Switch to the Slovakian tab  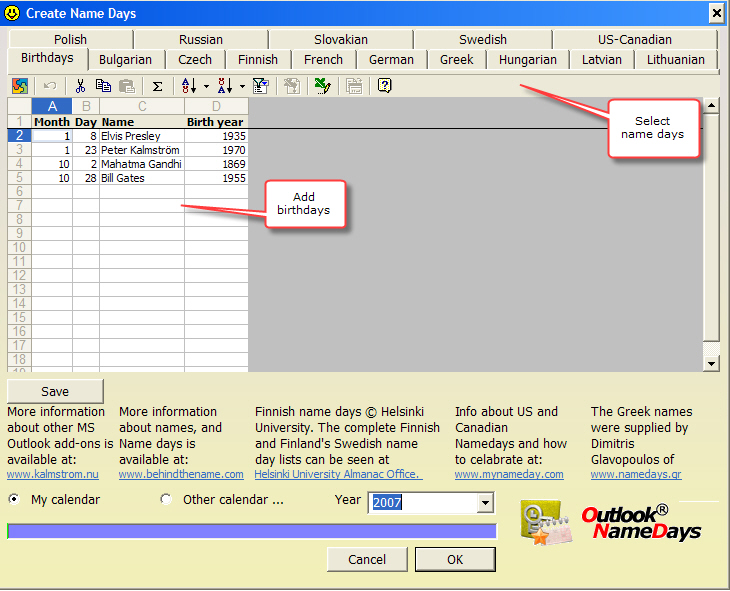341,40
